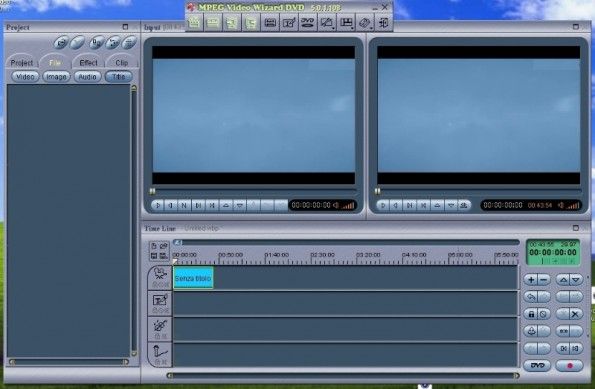Switch to the Project tab
The image size is (595, 389).
pos(22,63)
